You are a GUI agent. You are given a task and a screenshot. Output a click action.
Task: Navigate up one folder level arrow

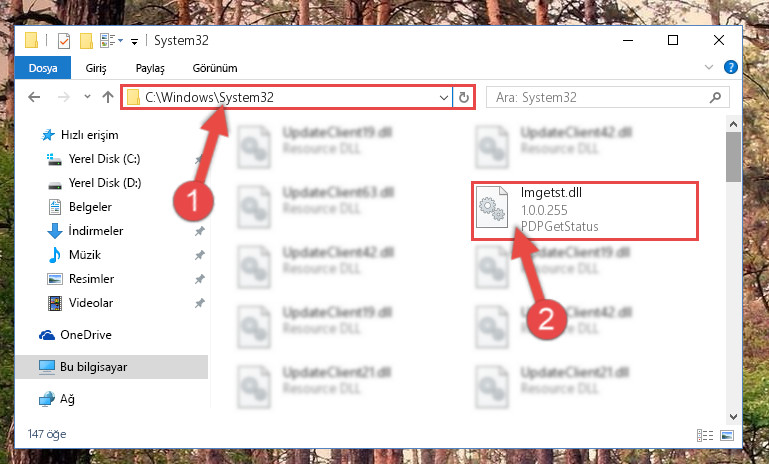click(x=108, y=97)
